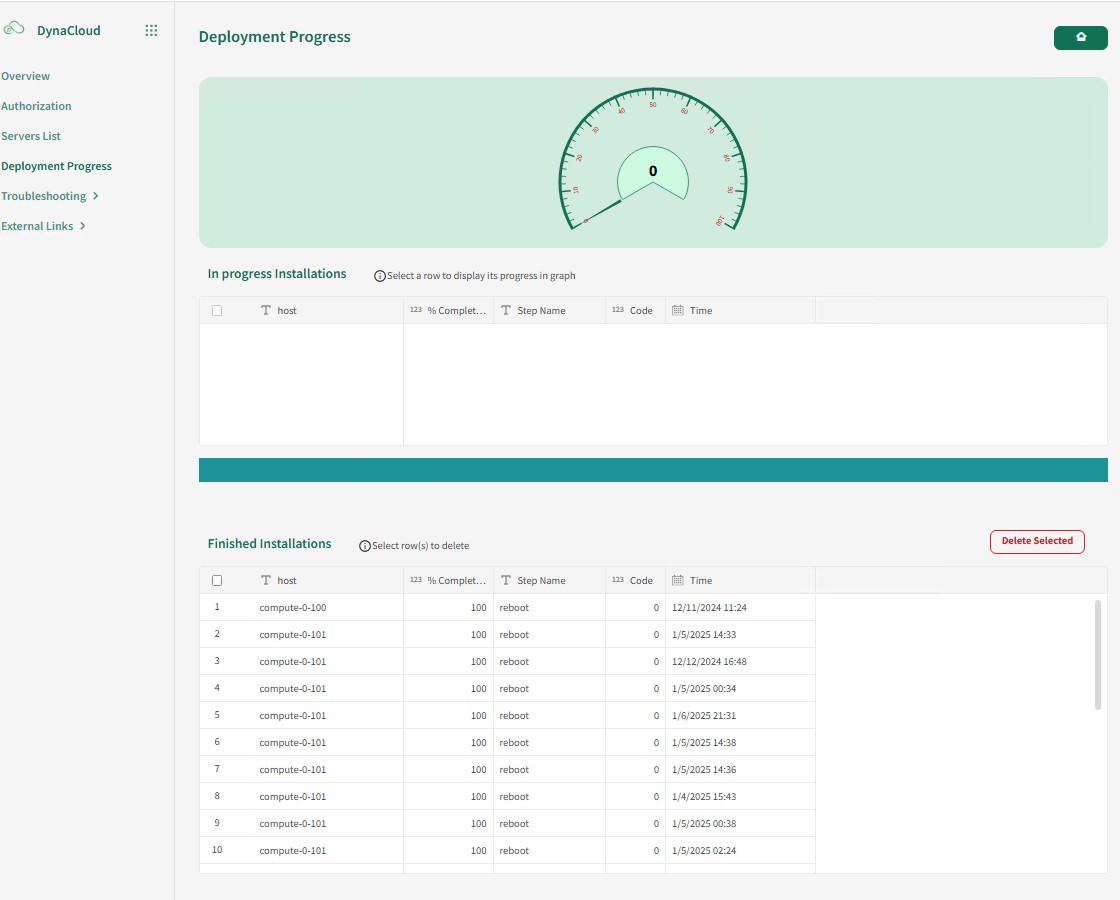1120x900 pixels.
Task: Click the progress gauge dial
Action: point(653,165)
